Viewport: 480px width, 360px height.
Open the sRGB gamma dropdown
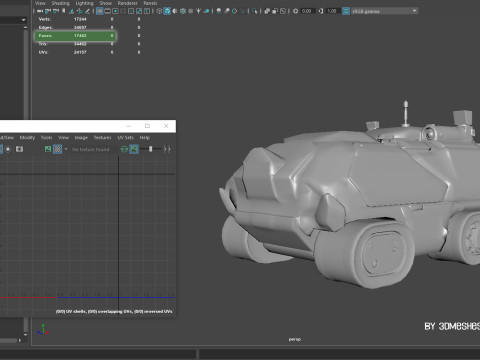tap(384, 11)
